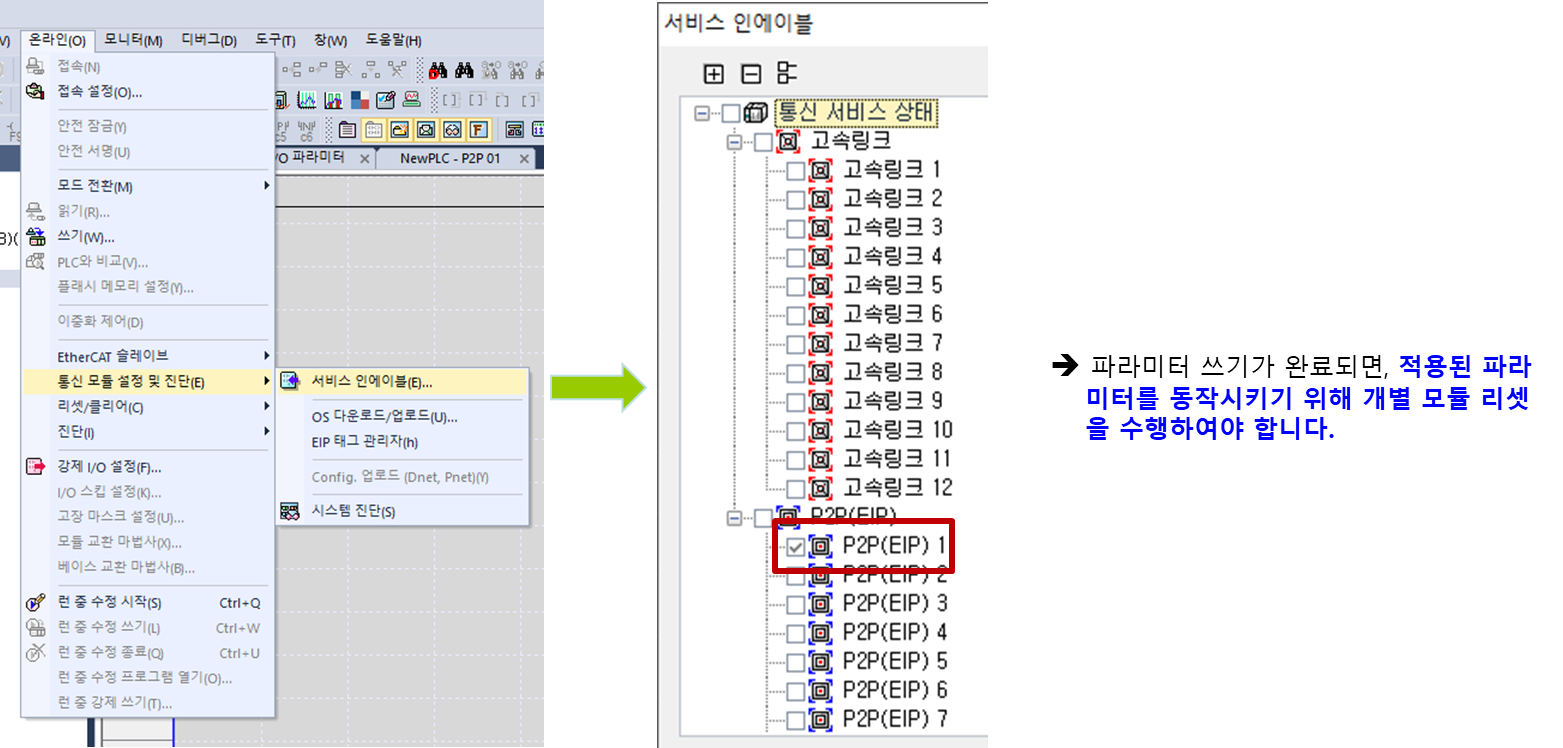Click the blue and red color blocks icon
The width and height of the screenshot is (1563, 748).
tap(360, 99)
